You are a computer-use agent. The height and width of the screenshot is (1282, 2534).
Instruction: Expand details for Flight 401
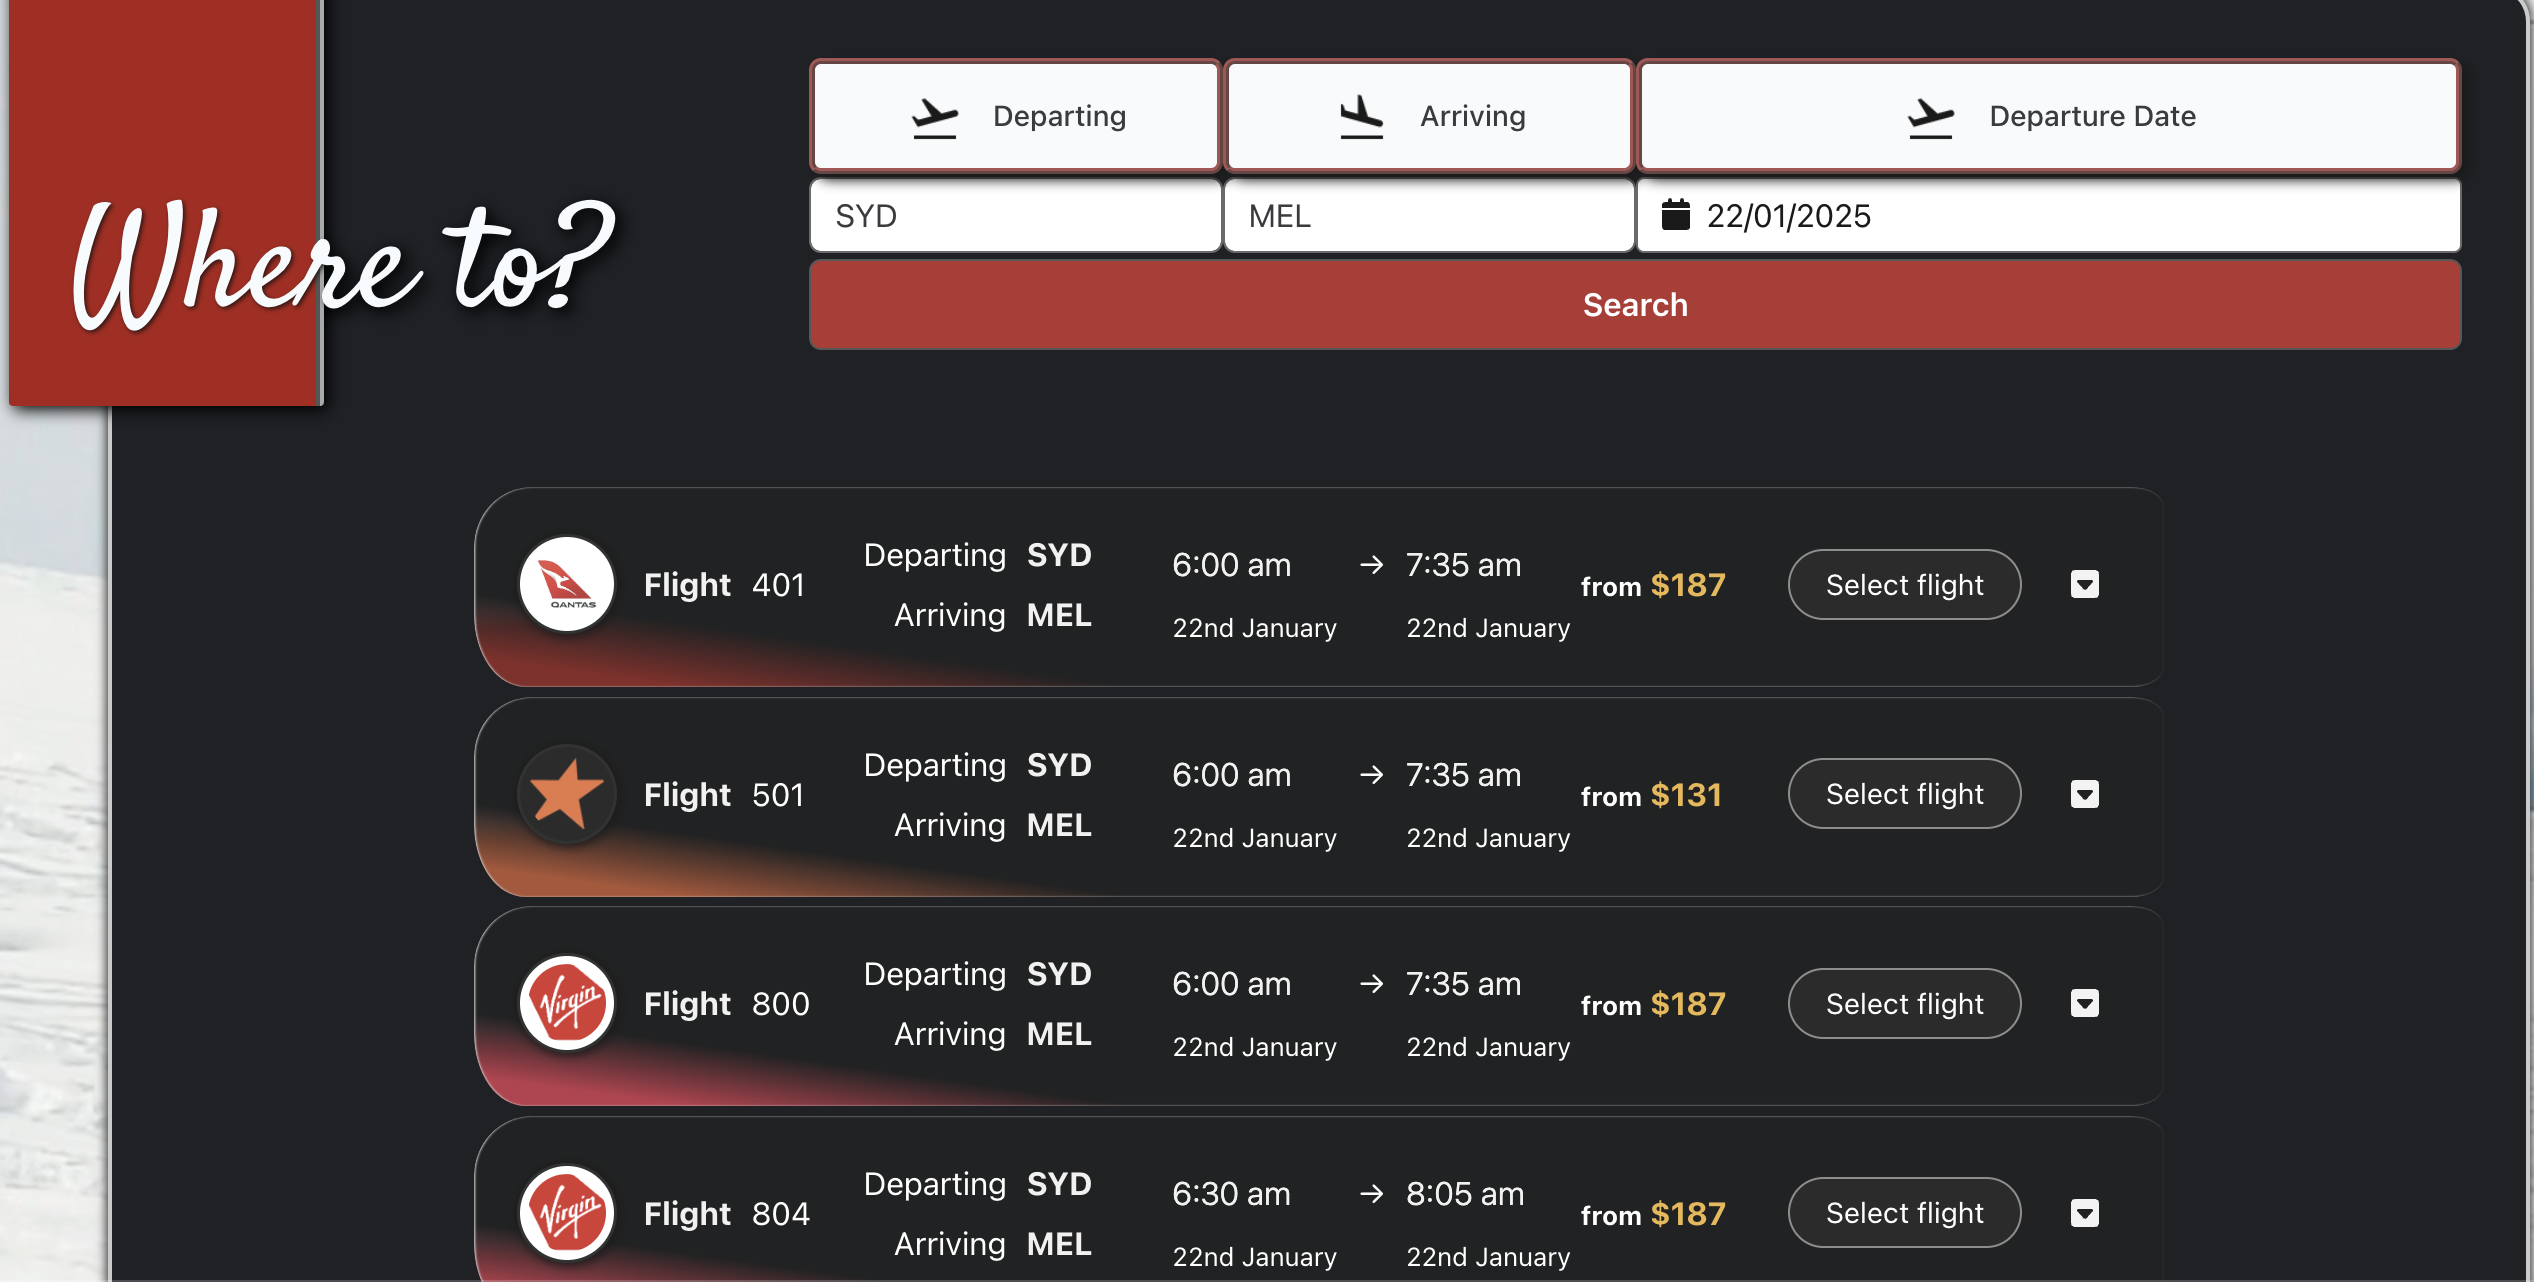(x=2084, y=584)
